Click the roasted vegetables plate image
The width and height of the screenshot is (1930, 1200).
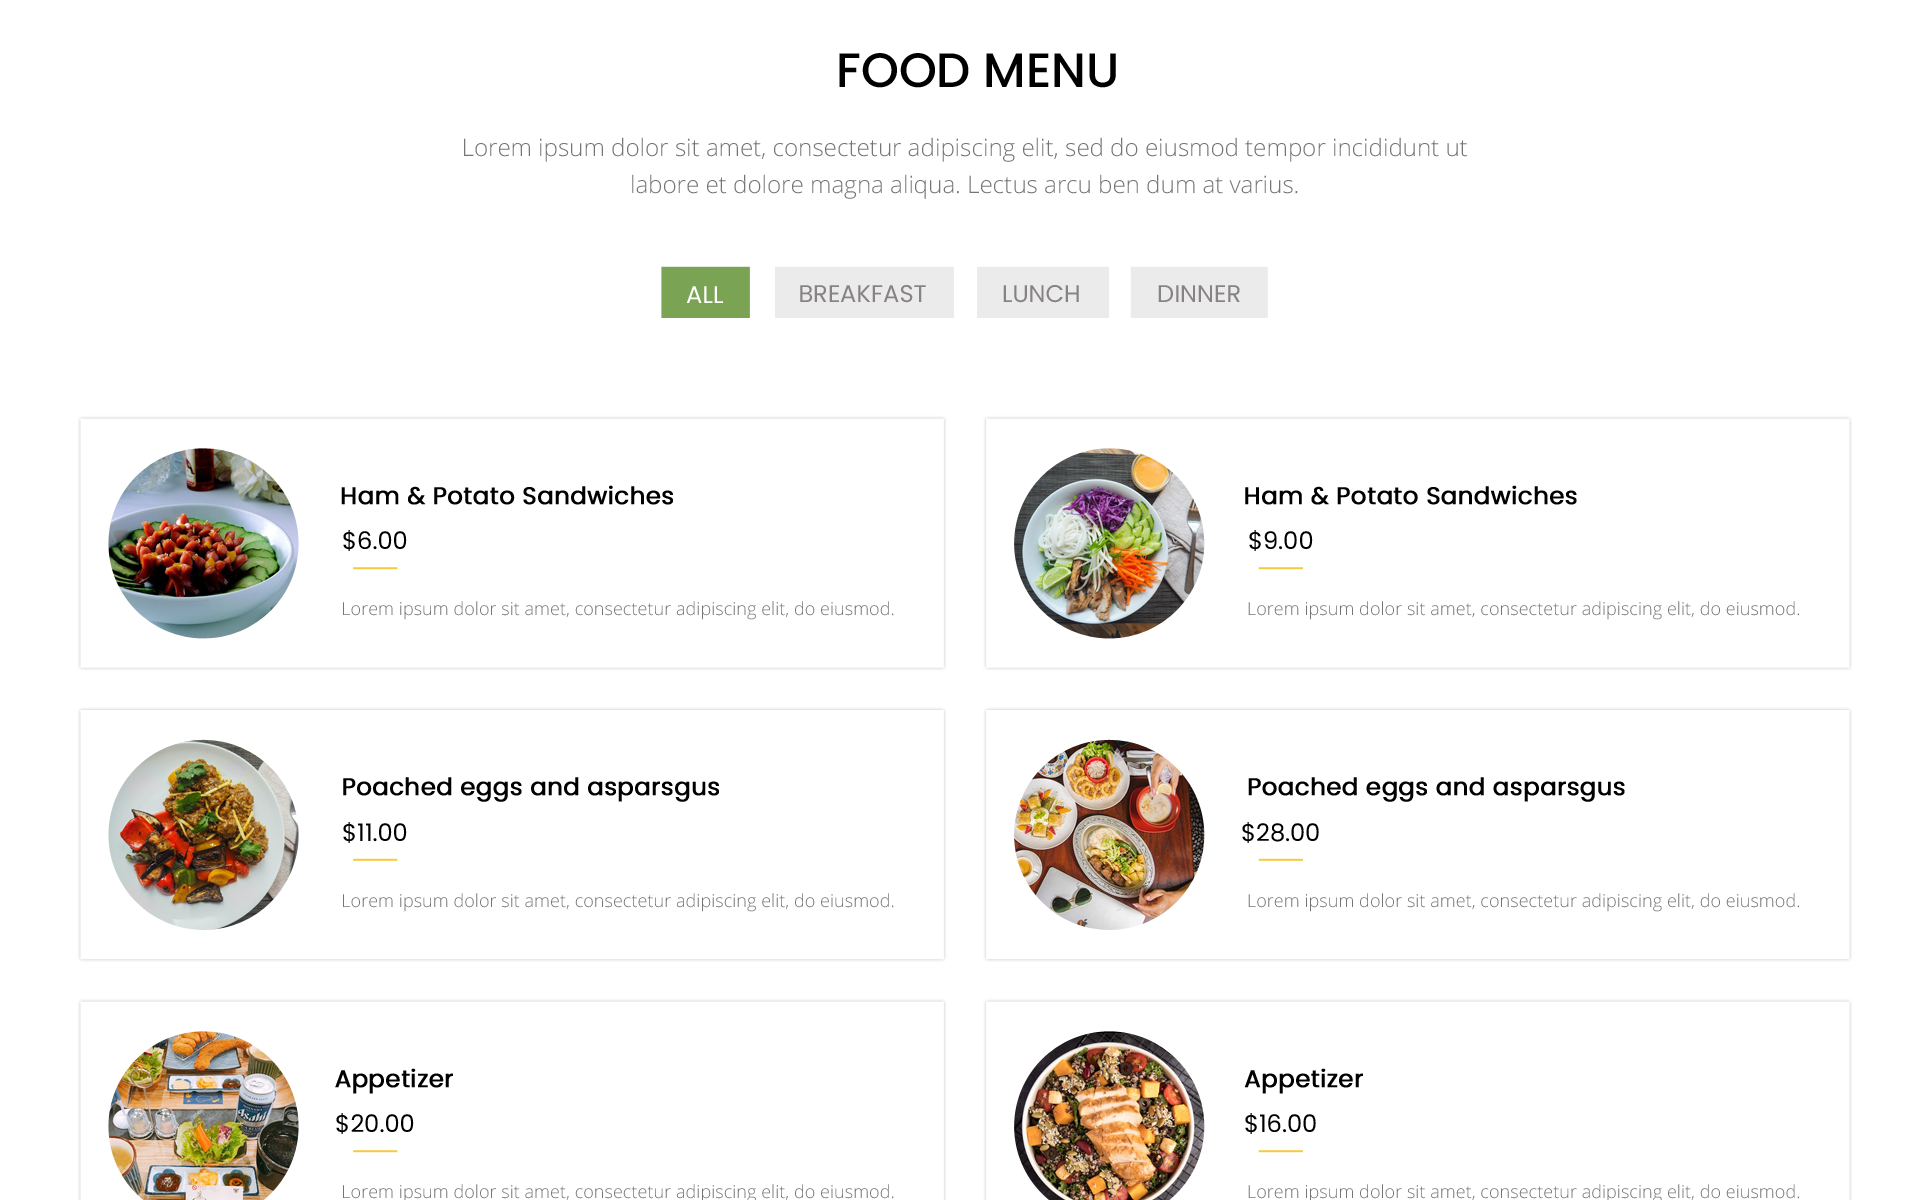203,834
